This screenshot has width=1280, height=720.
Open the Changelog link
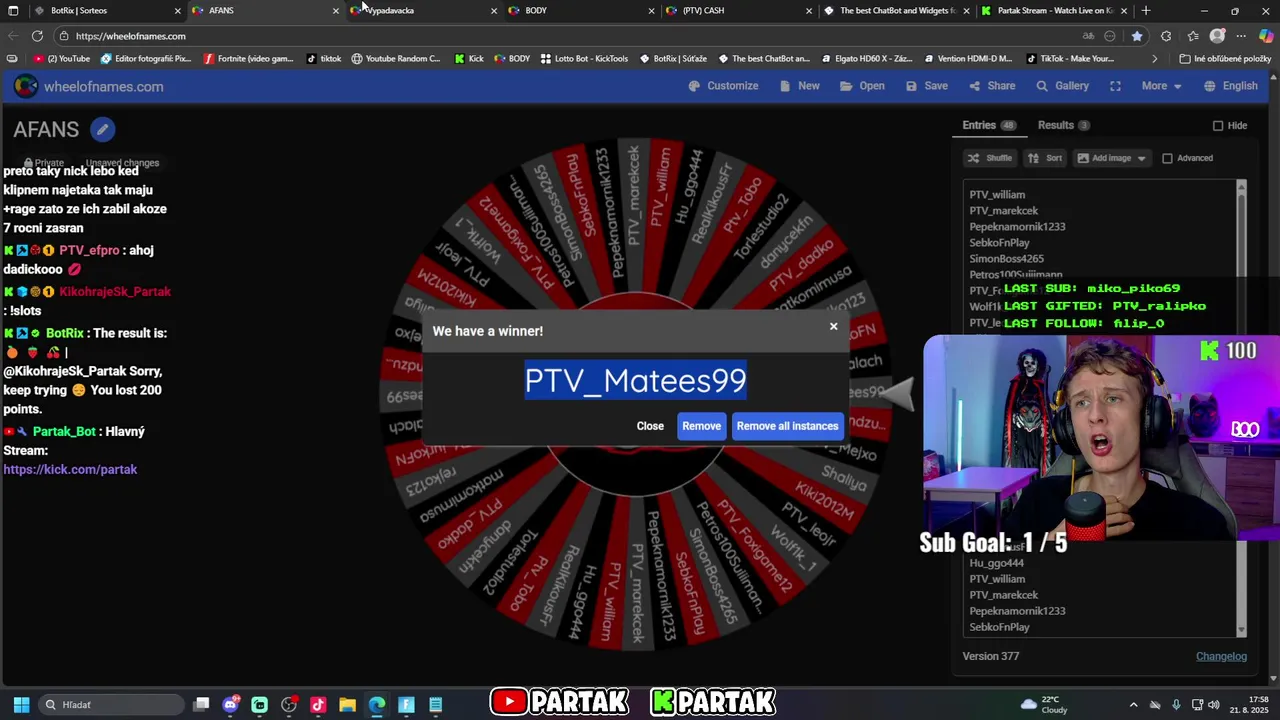pos(1221,656)
